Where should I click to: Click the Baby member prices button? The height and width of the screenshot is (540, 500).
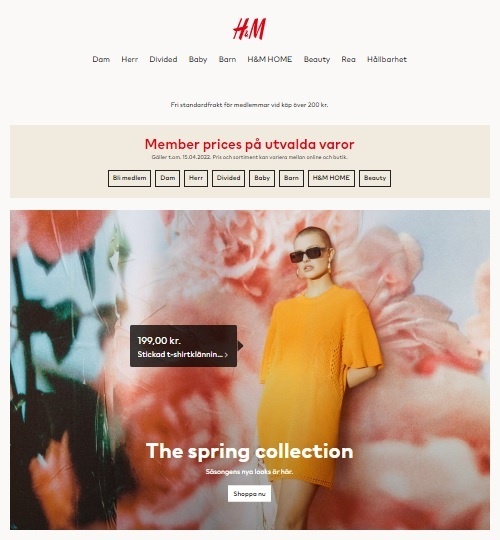(262, 178)
